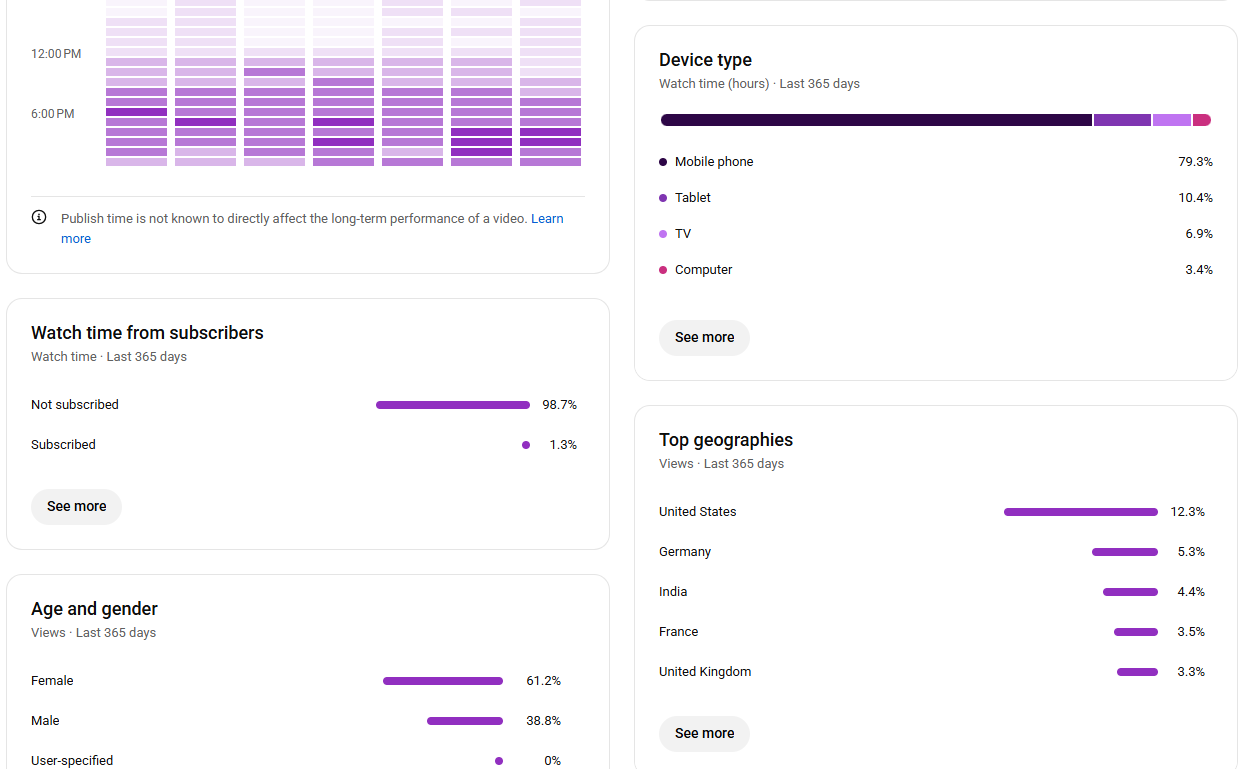Screen dimensions: 1241x769
Task: Click the Device type heading
Action: [x=705, y=60]
